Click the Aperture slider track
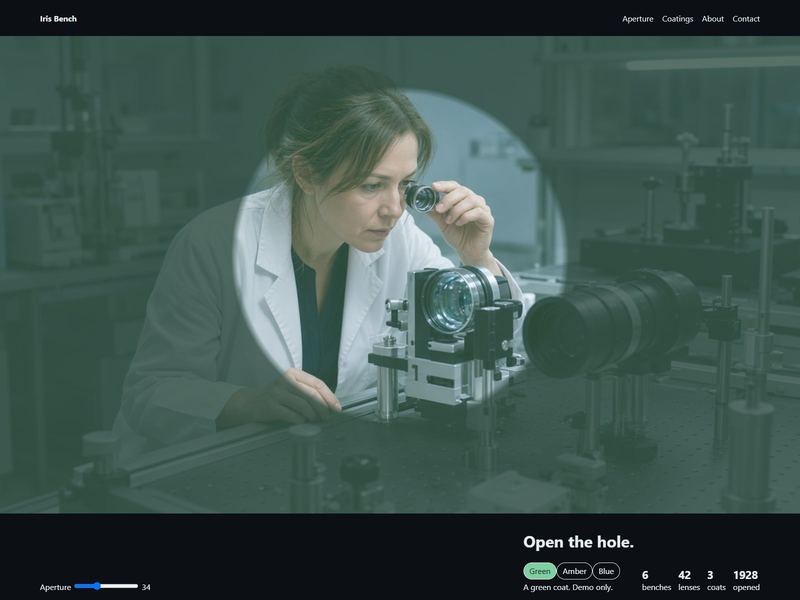This screenshot has height=600, width=800. click(106, 586)
